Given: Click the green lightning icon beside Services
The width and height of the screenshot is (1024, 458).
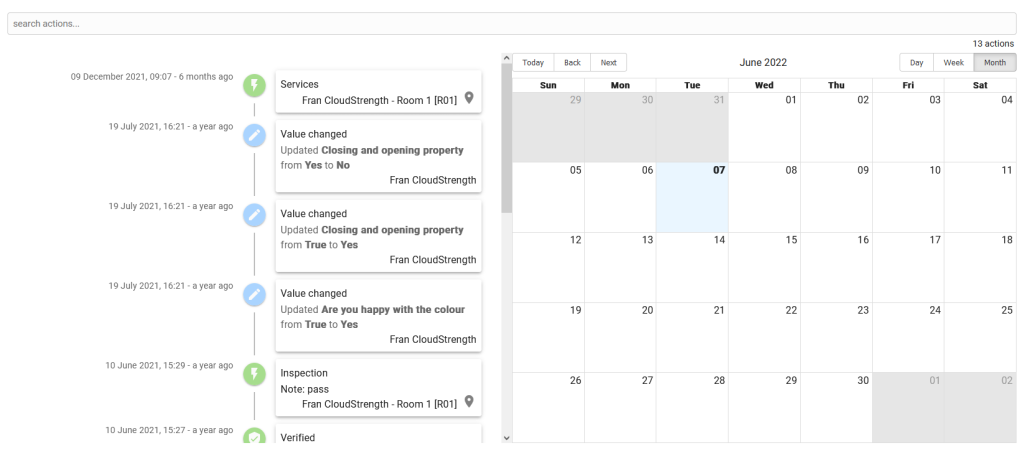Looking at the screenshot, I should coord(255,86).
